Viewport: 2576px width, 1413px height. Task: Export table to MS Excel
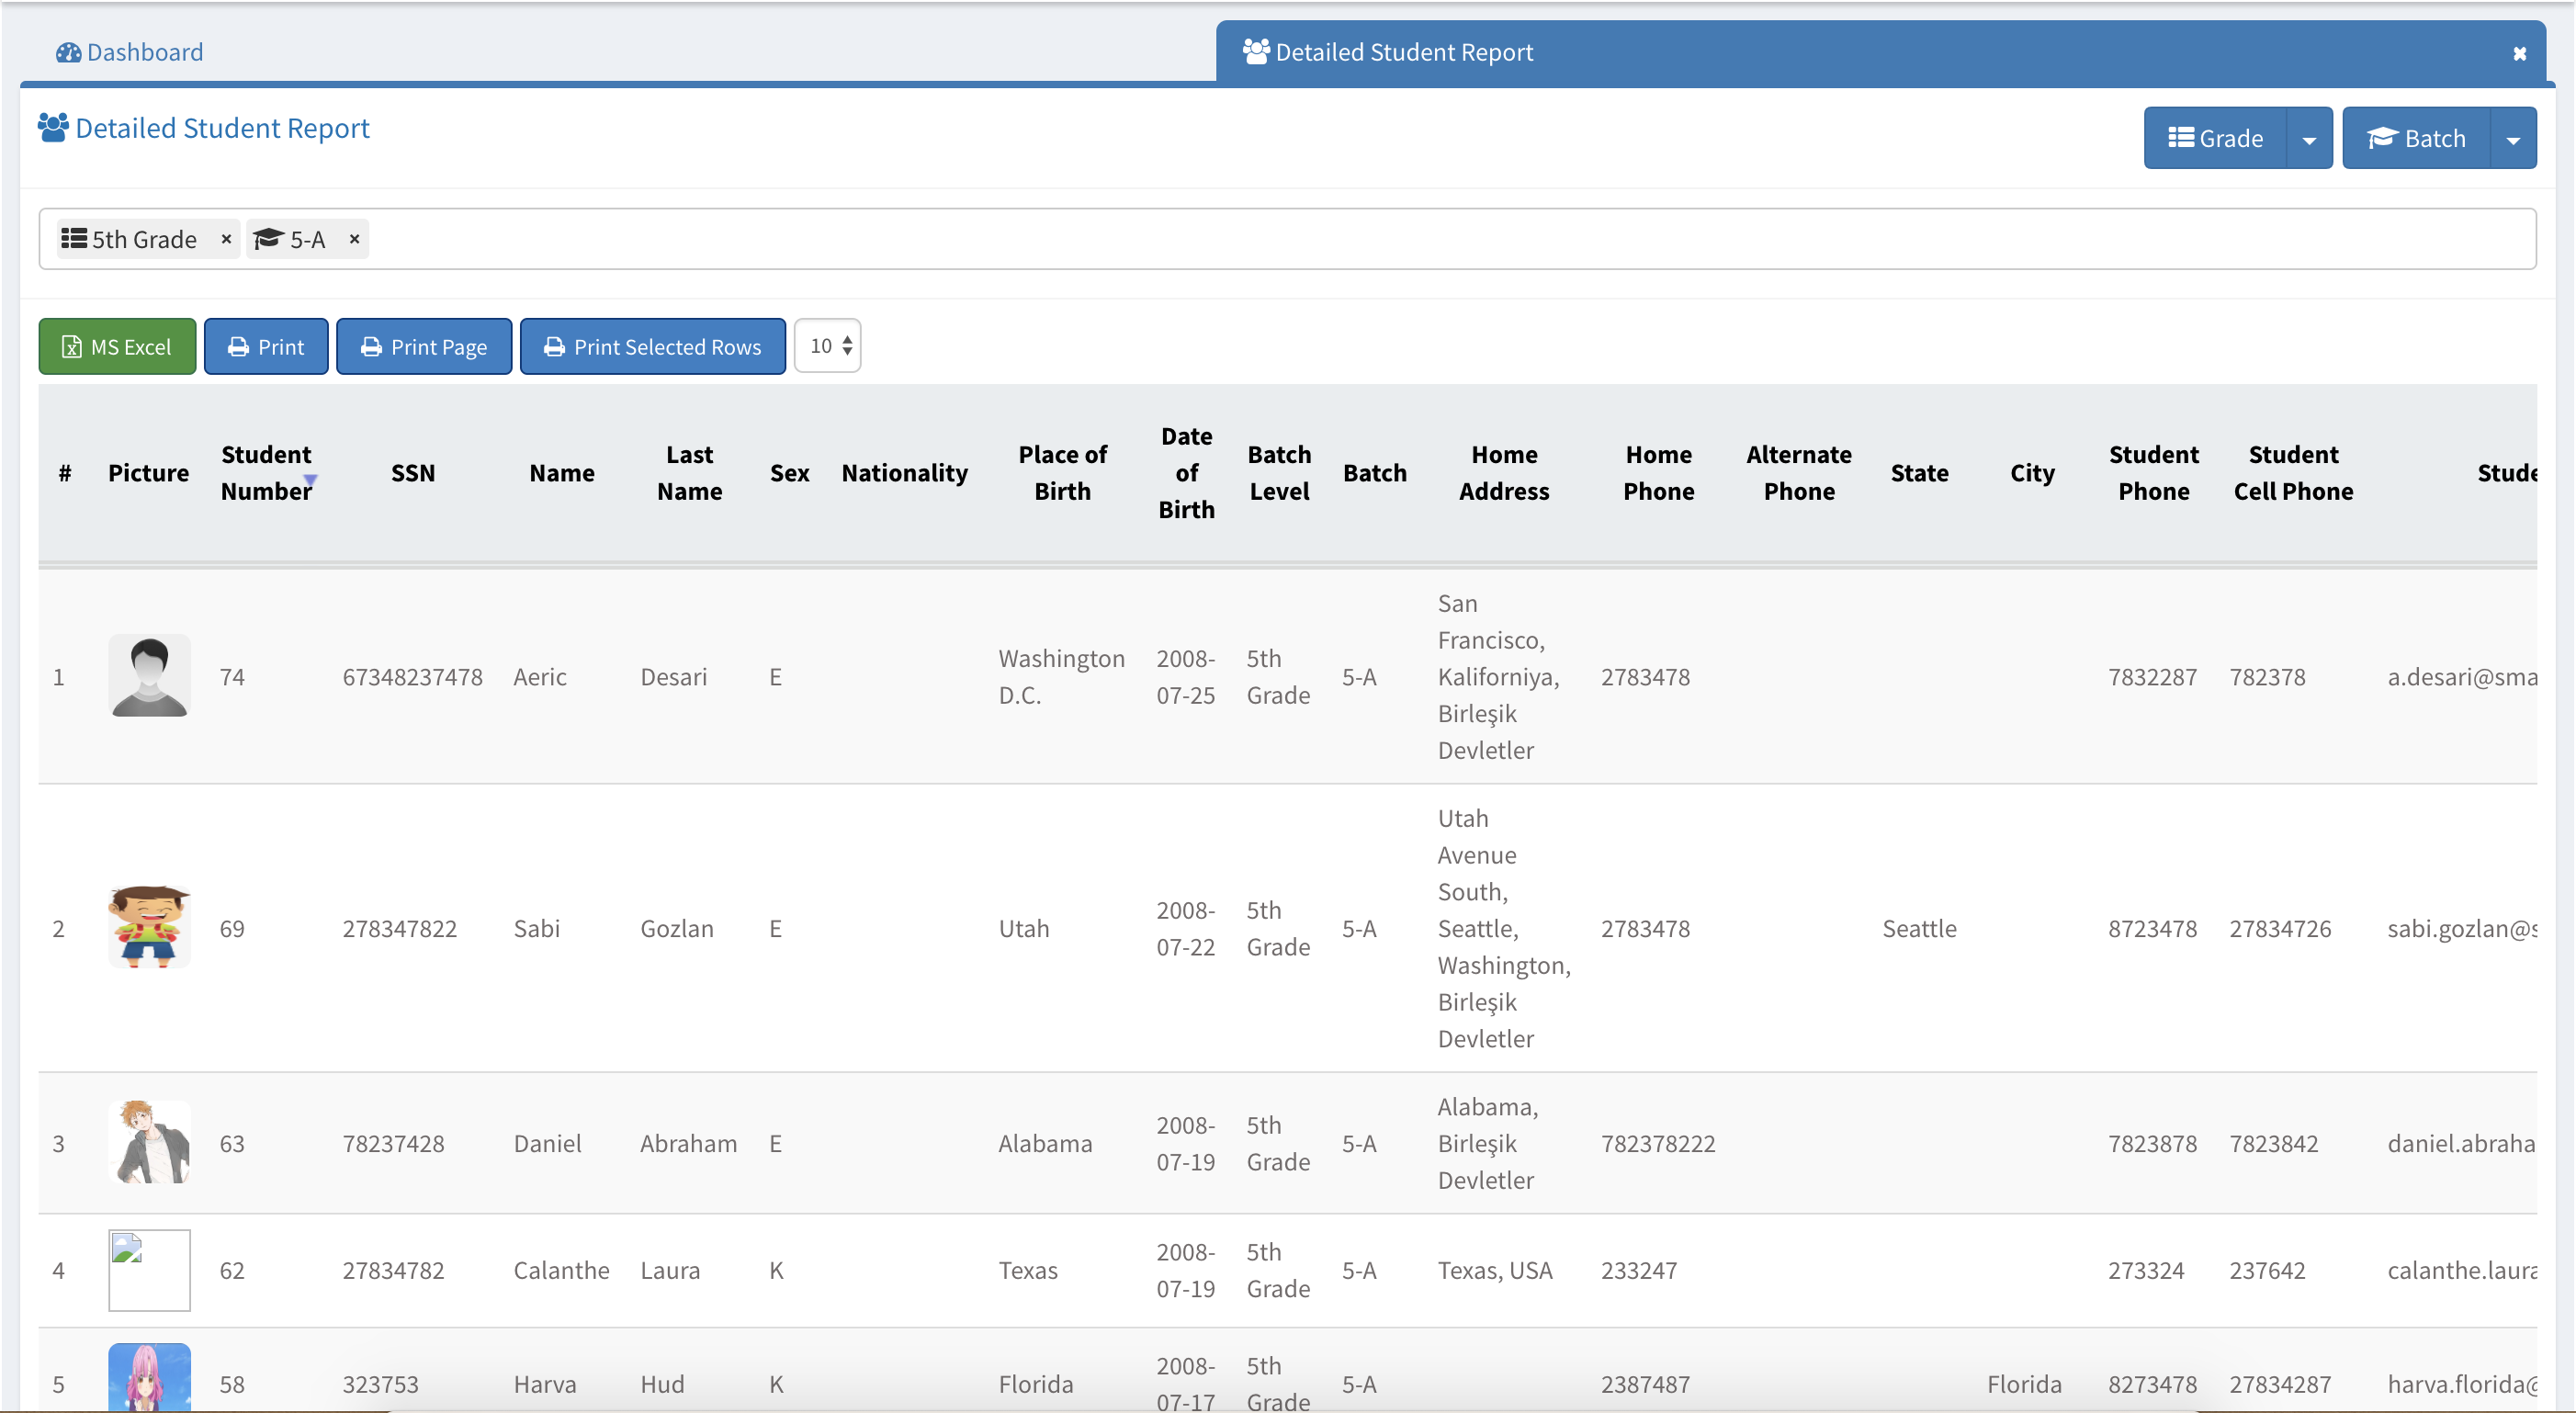(117, 346)
